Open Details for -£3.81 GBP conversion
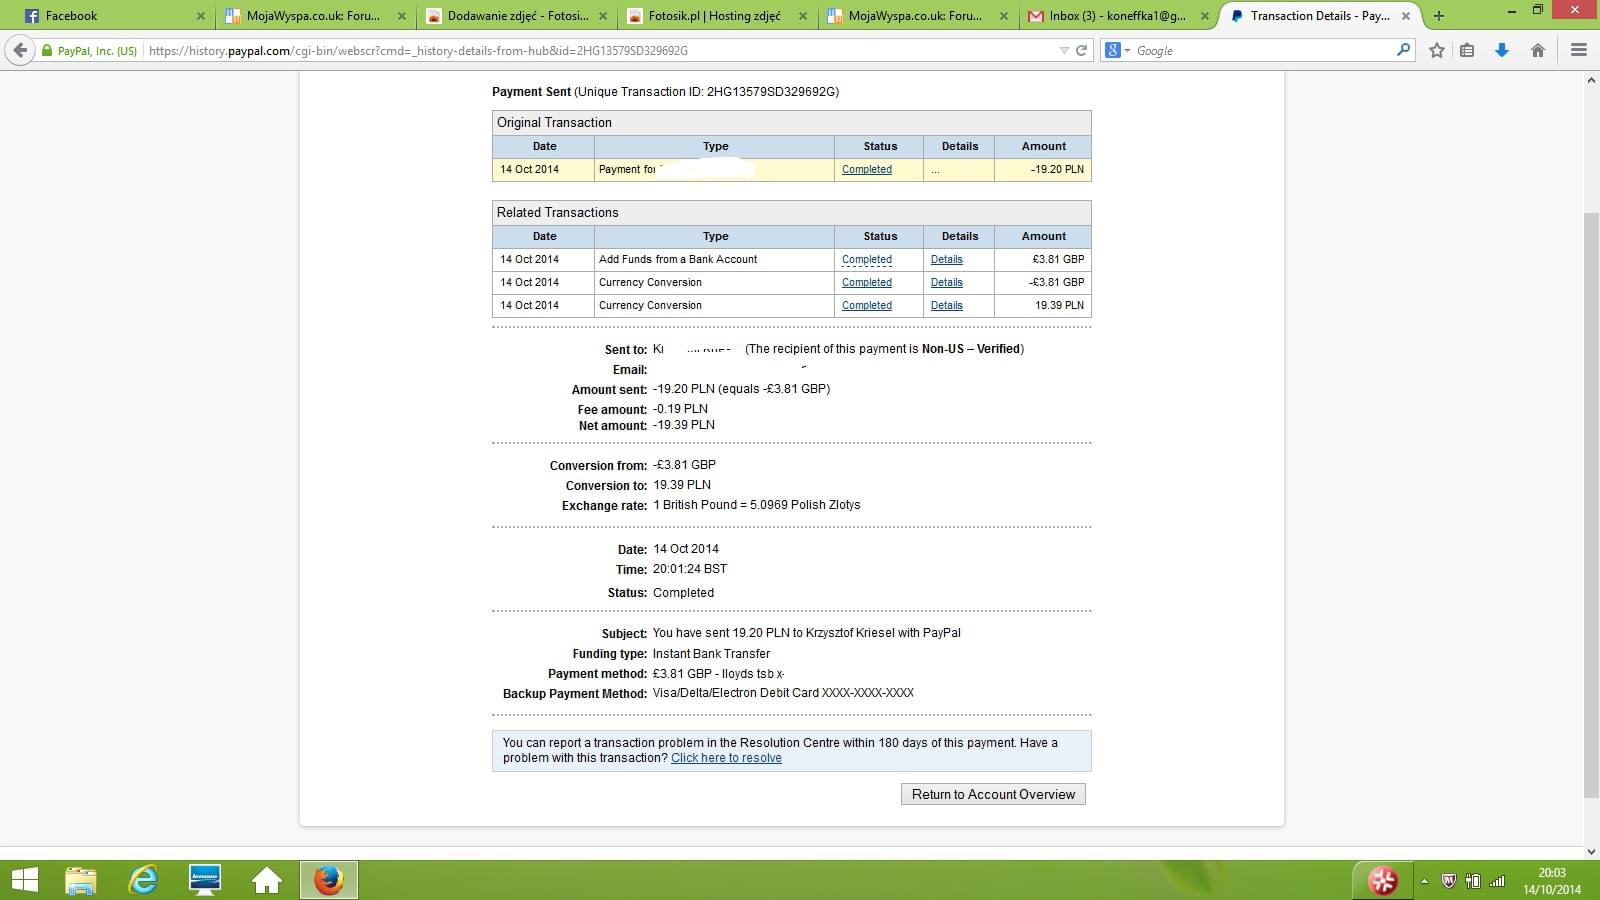 click(x=946, y=283)
